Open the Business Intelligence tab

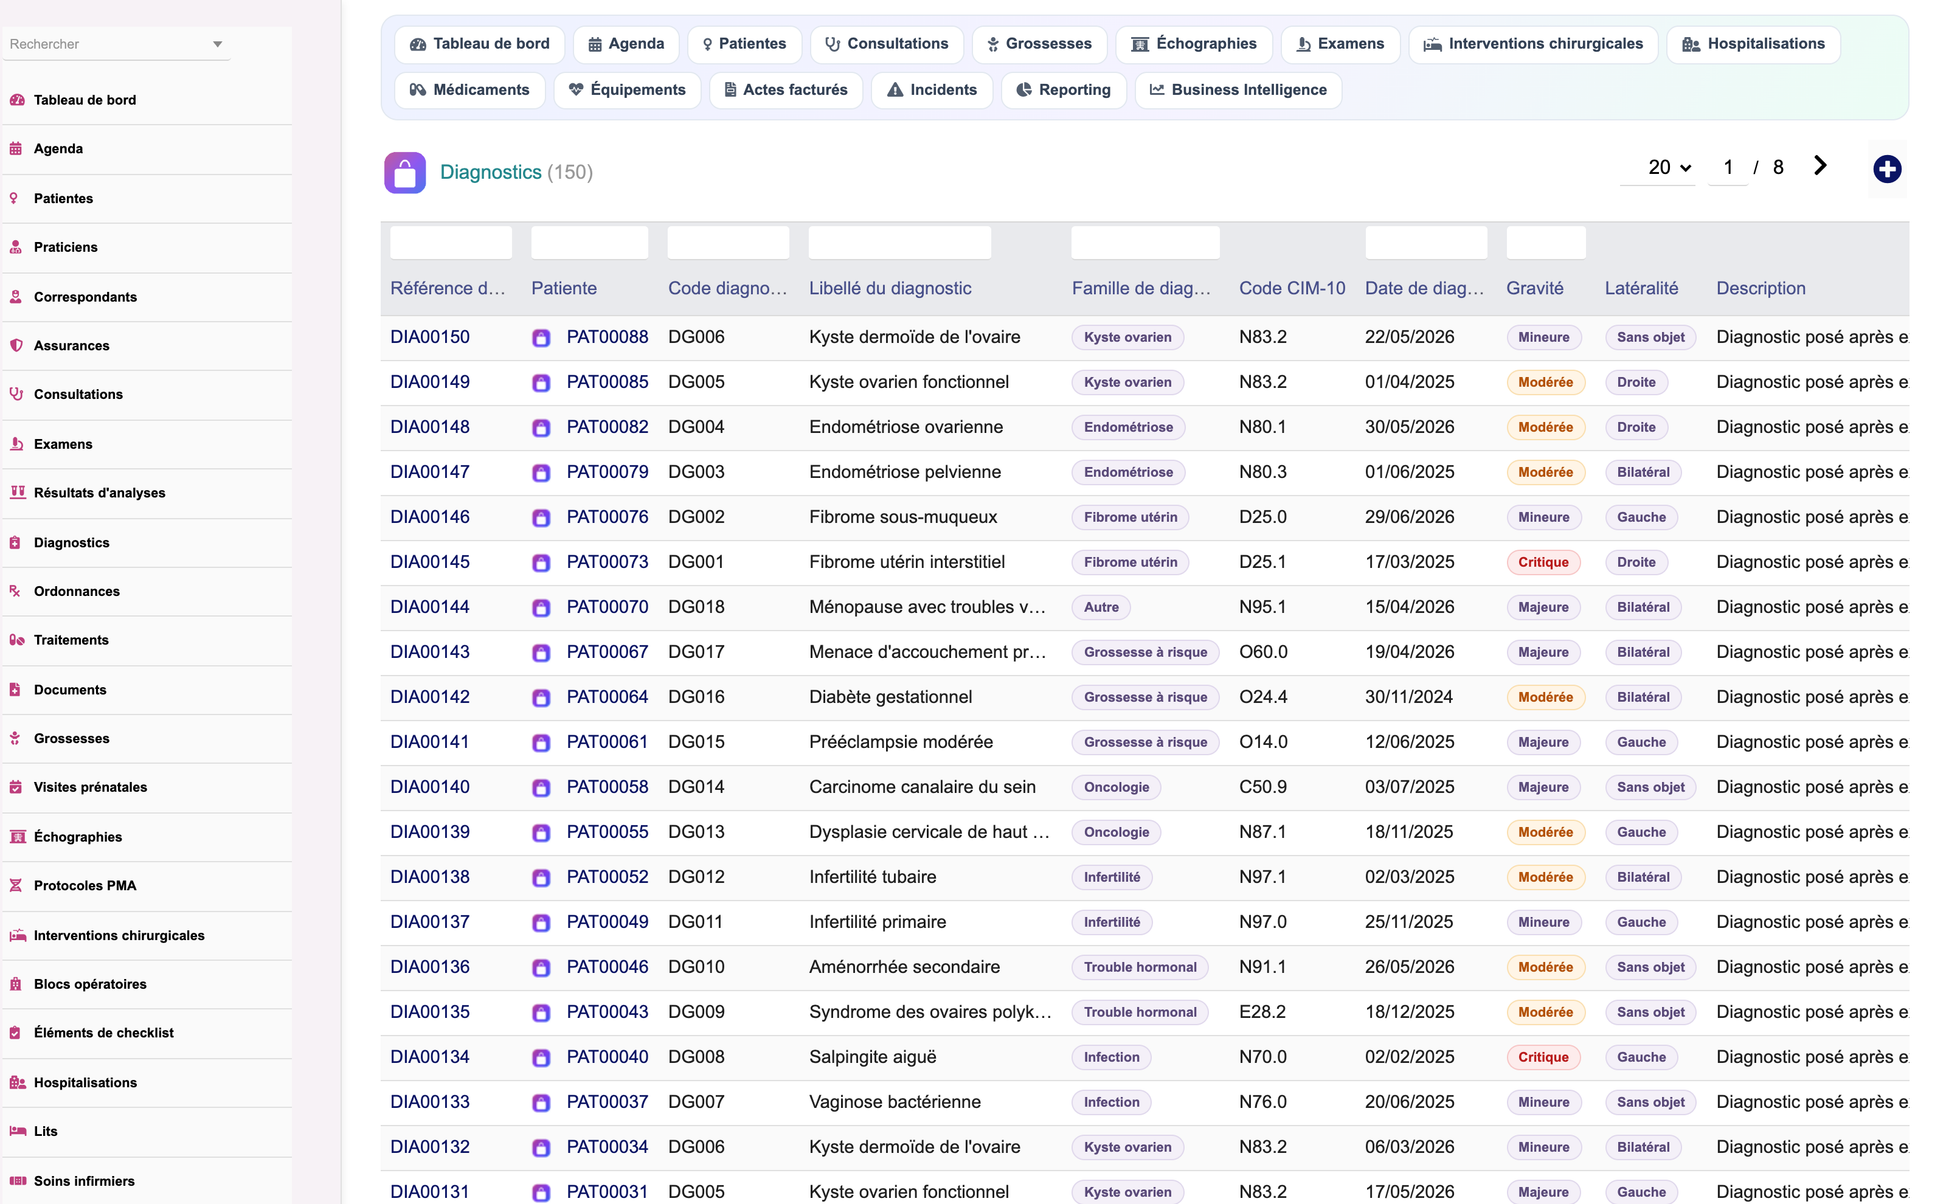coord(1238,90)
